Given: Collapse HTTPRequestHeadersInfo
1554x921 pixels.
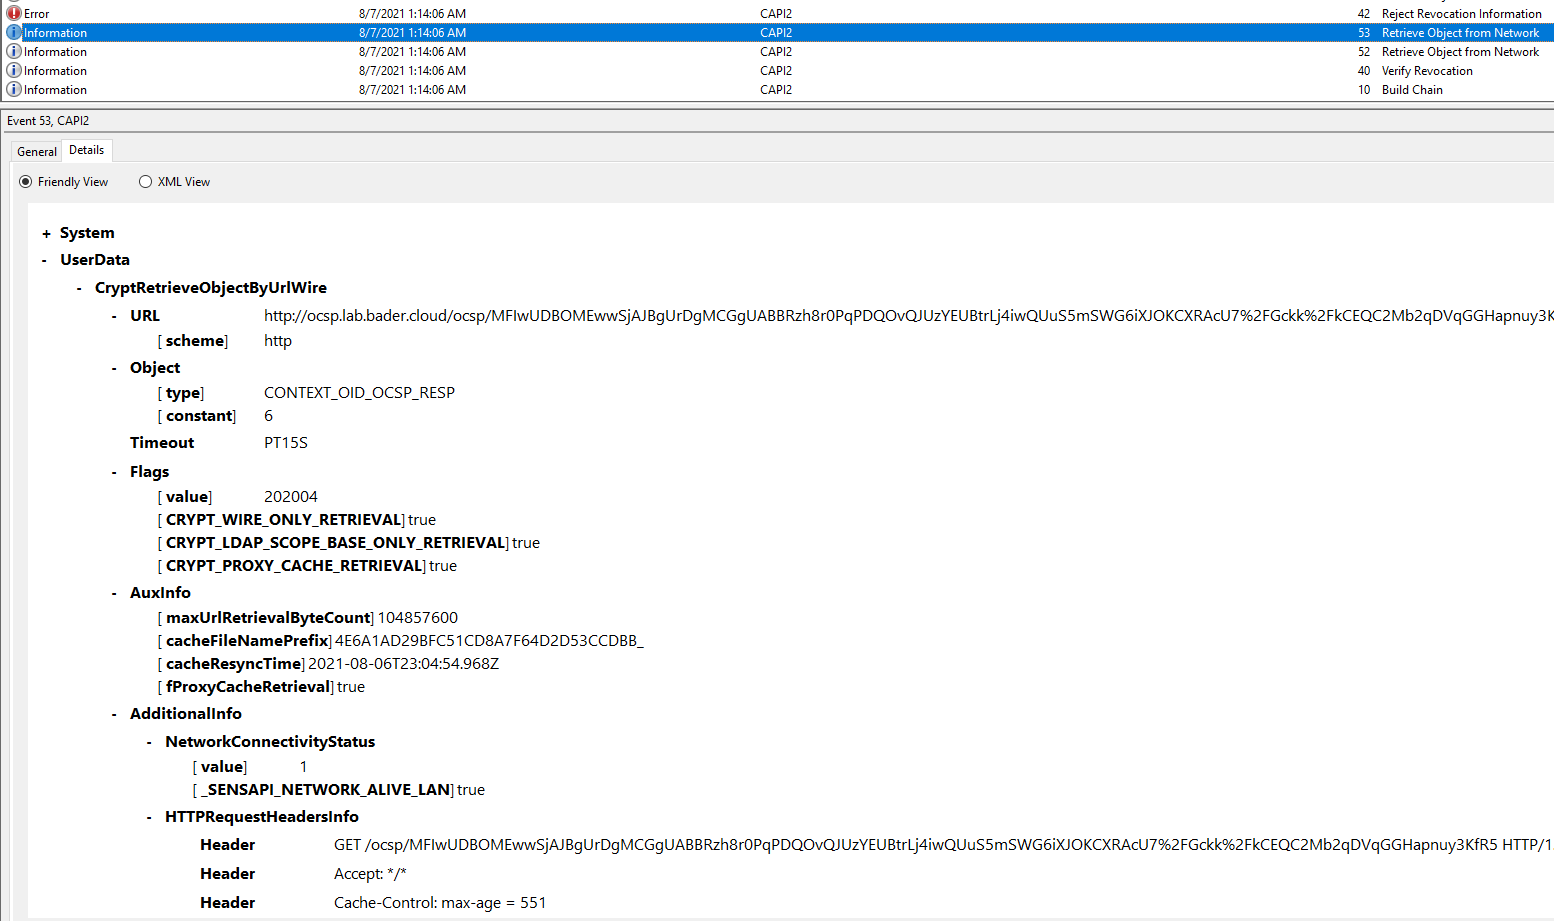Looking at the screenshot, I should [x=147, y=816].
